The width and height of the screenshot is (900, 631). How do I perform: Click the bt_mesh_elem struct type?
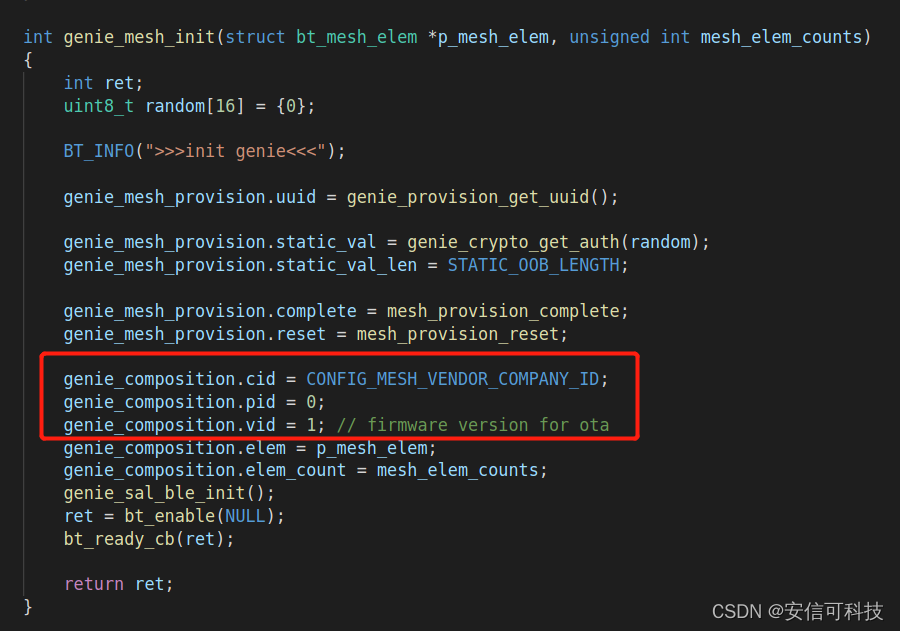point(356,37)
